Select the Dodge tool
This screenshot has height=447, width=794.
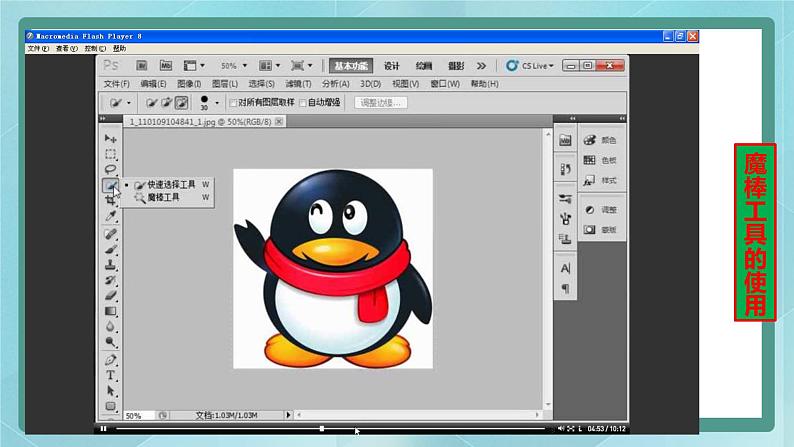(110, 342)
